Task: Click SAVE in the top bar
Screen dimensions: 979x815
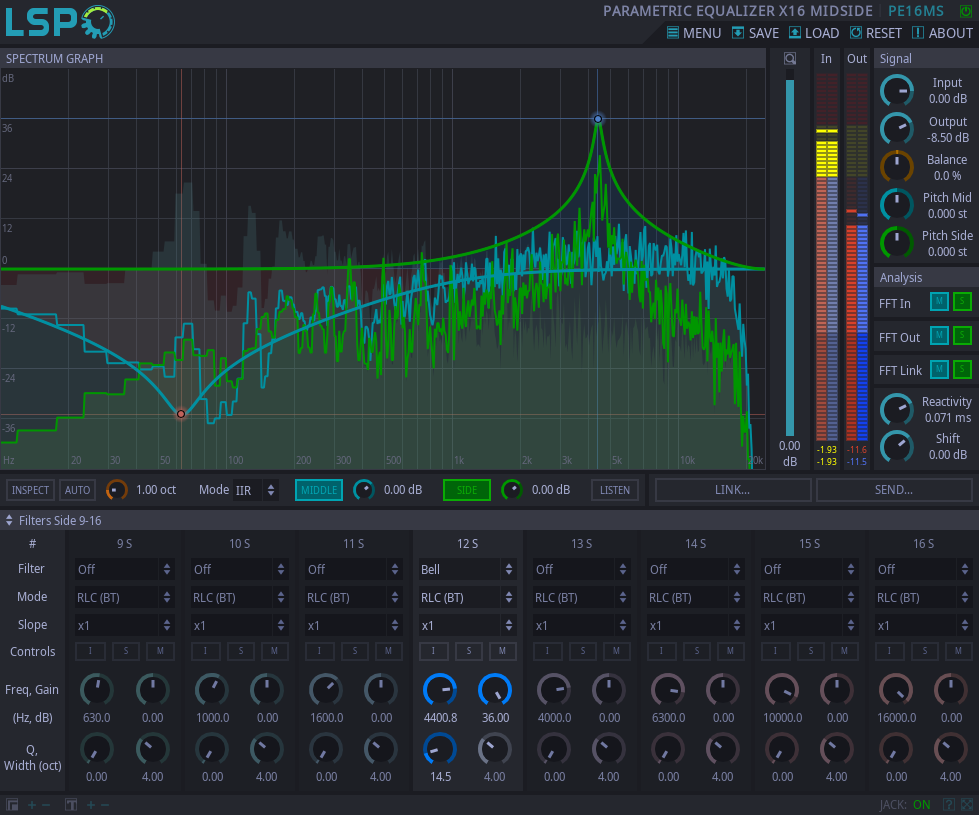Action: click(x=755, y=33)
